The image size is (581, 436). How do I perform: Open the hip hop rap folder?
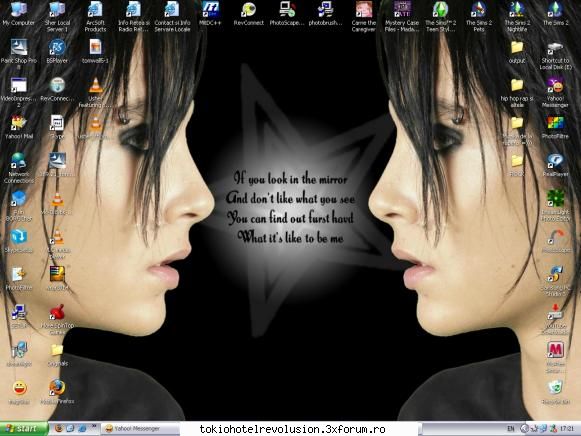[x=517, y=93]
